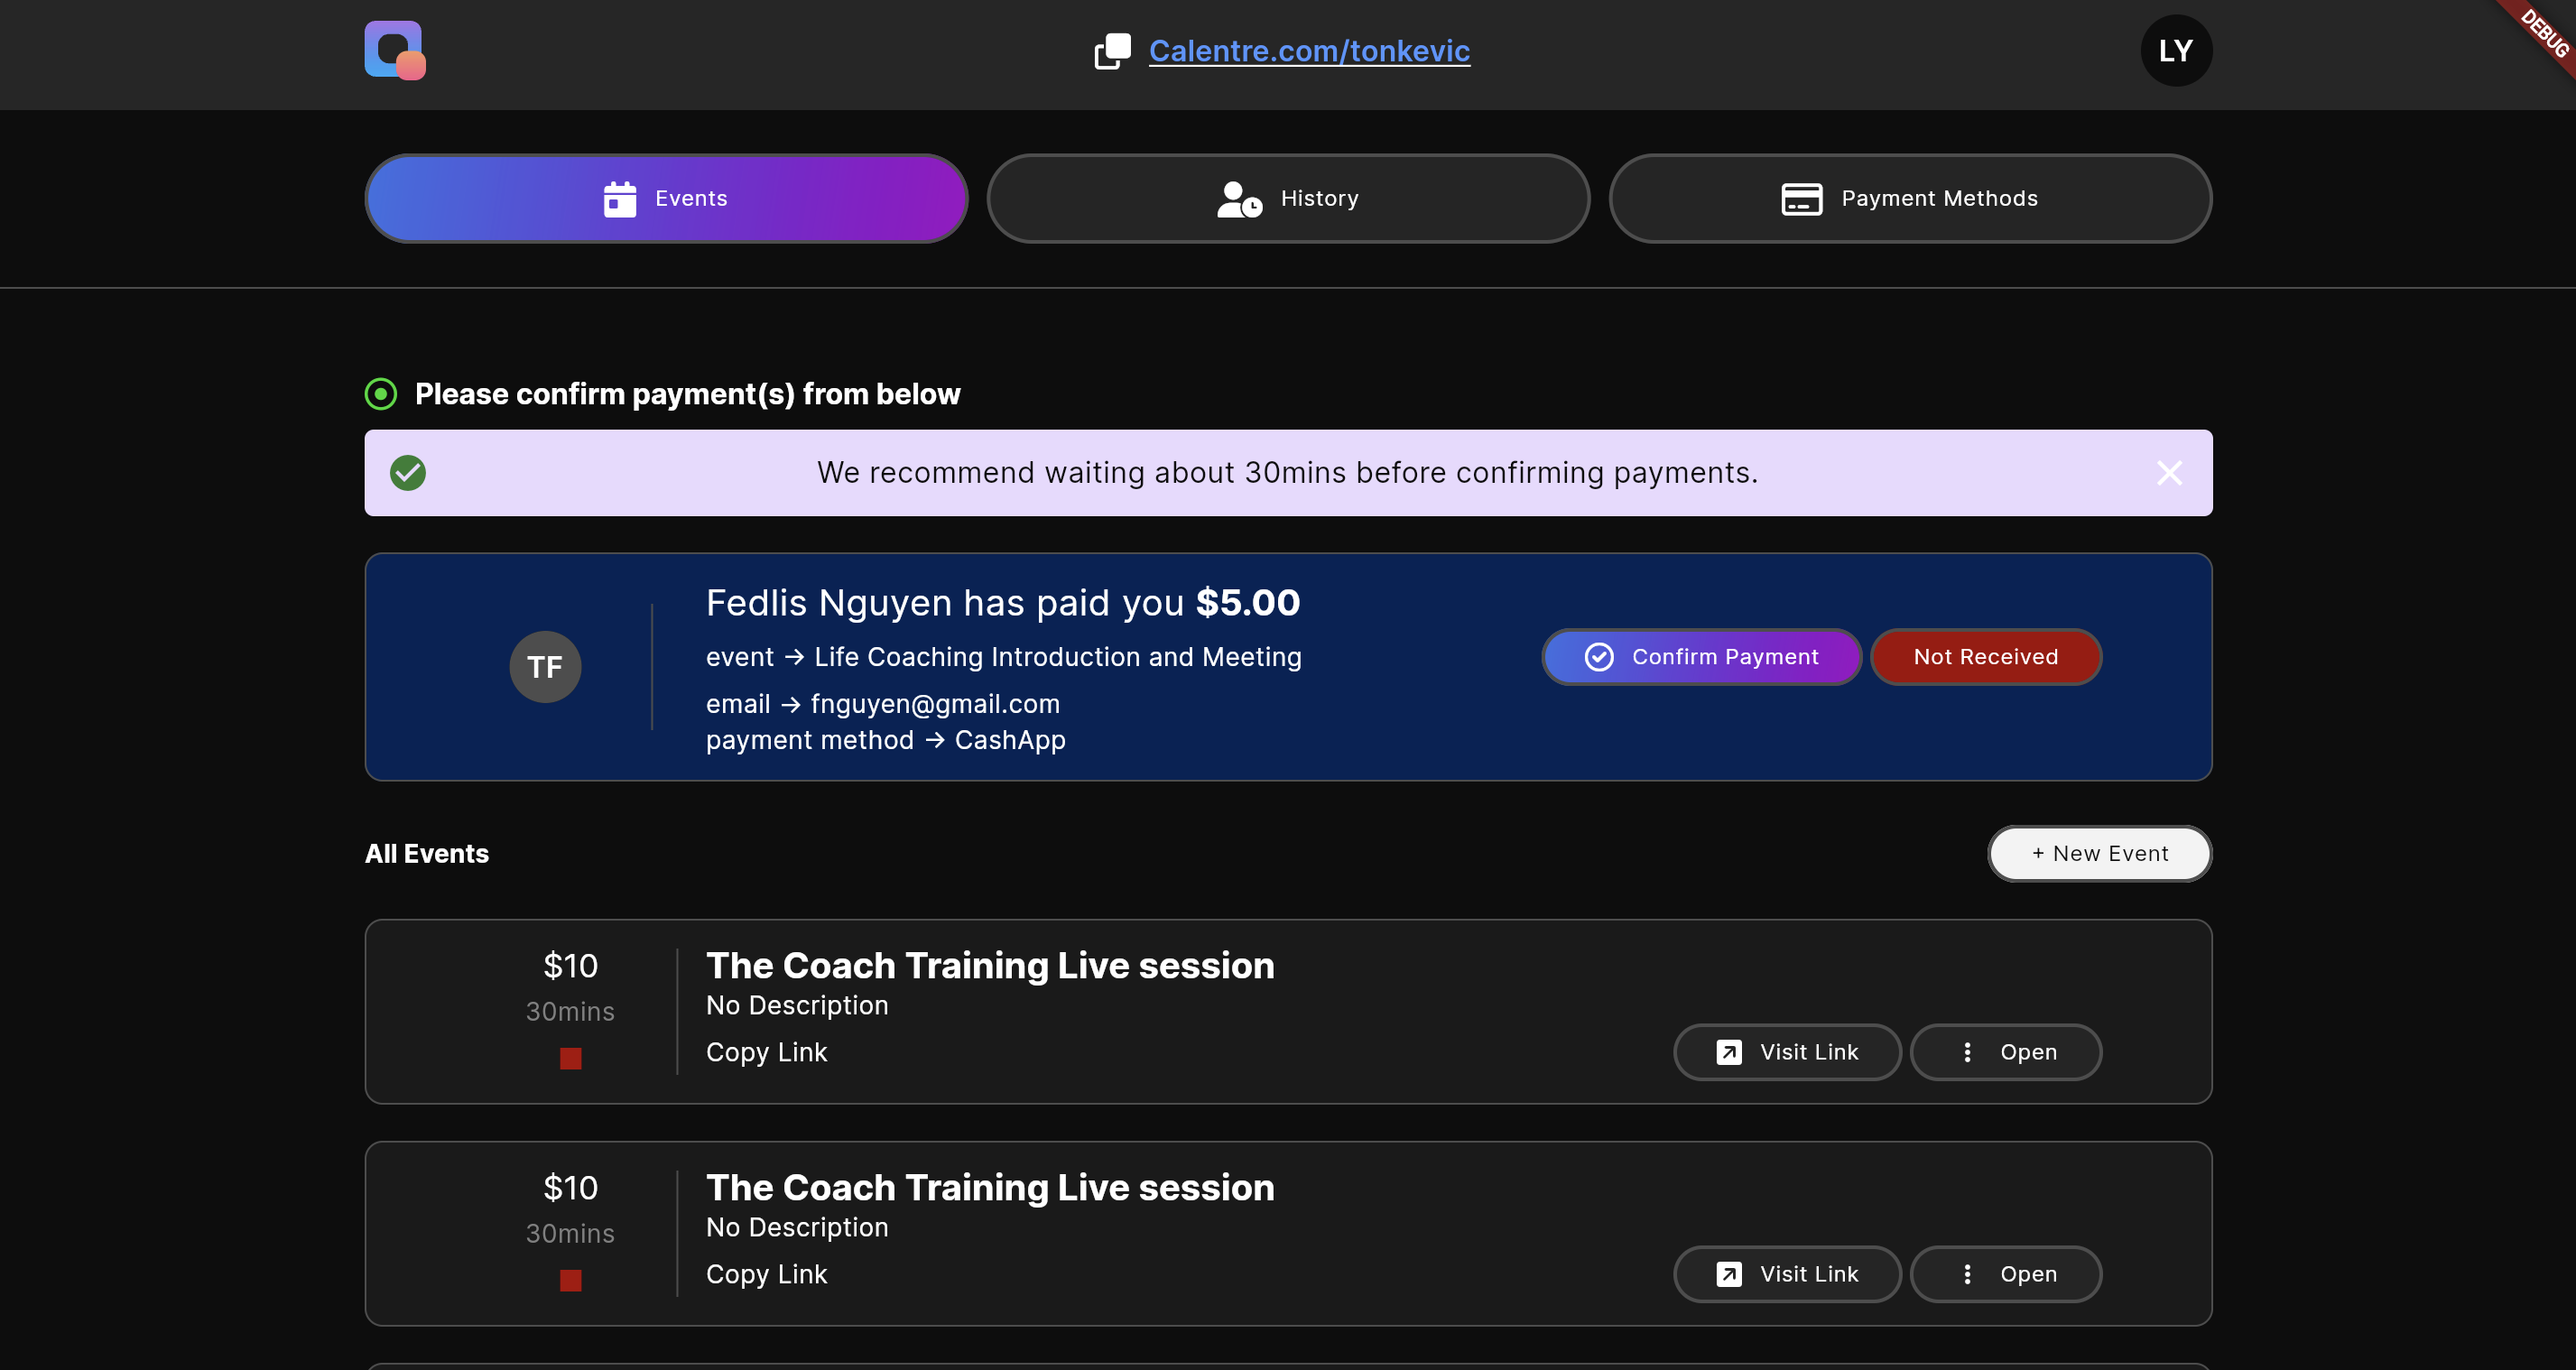2576x1370 pixels.
Task: Click the Not Received button for $5.00 payment
Action: [x=1987, y=656]
